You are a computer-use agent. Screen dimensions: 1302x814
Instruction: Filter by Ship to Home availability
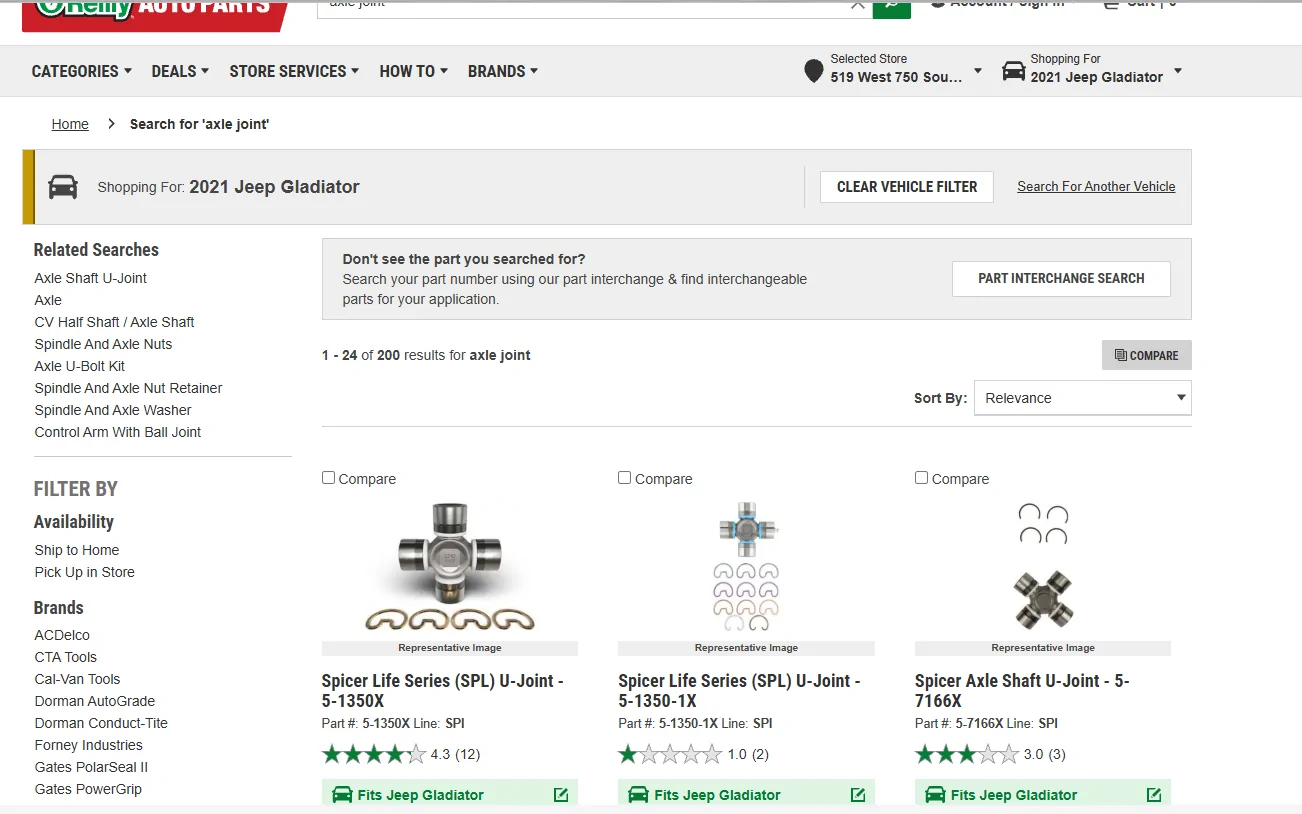point(77,550)
